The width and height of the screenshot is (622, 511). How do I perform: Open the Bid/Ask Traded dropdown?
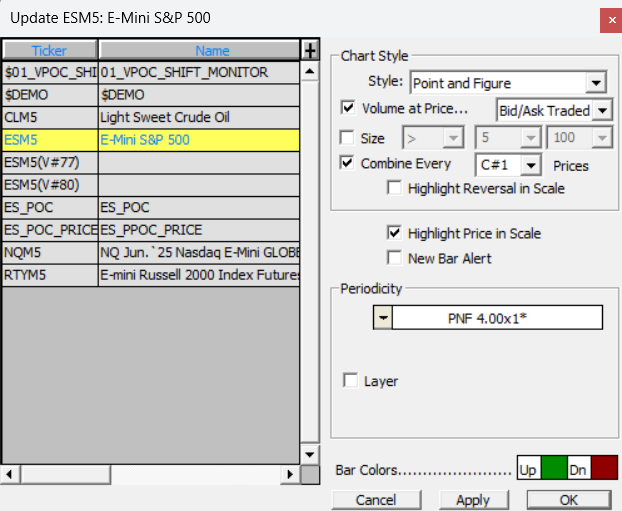(x=603, y=110)
